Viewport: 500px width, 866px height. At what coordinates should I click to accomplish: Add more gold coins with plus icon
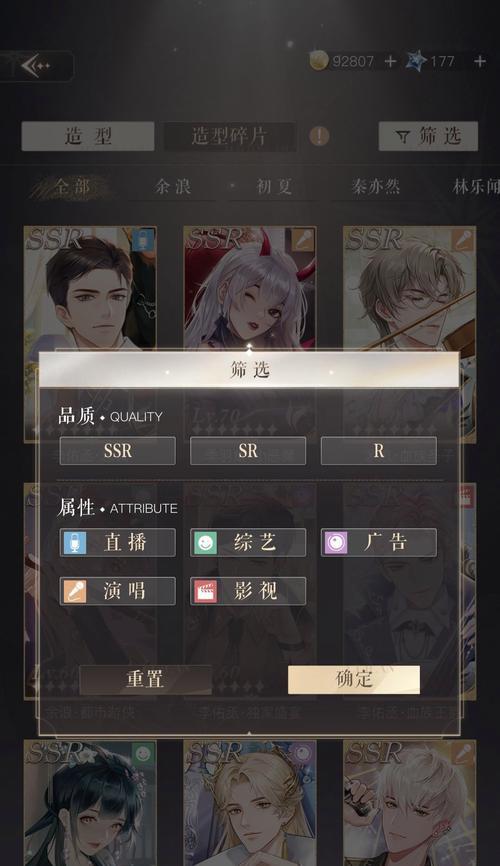[x=390, y=61]
